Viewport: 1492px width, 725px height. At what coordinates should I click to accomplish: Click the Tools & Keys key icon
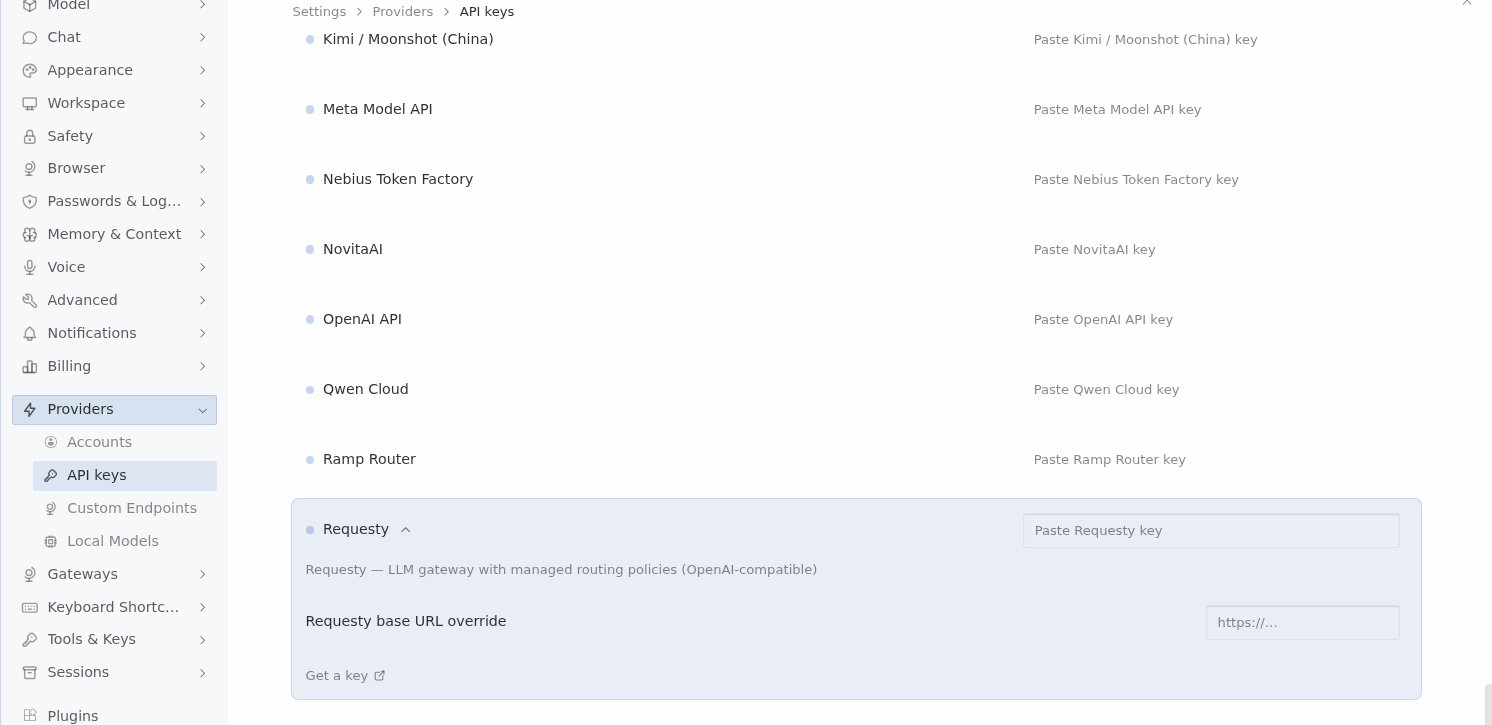pyautogui.click(x=30, y=640)
